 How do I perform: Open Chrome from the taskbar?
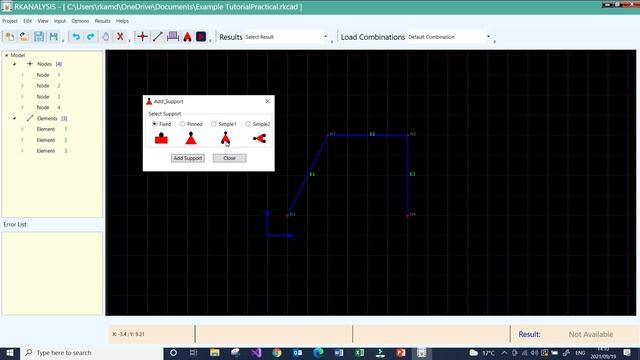[x=277, y=353]
